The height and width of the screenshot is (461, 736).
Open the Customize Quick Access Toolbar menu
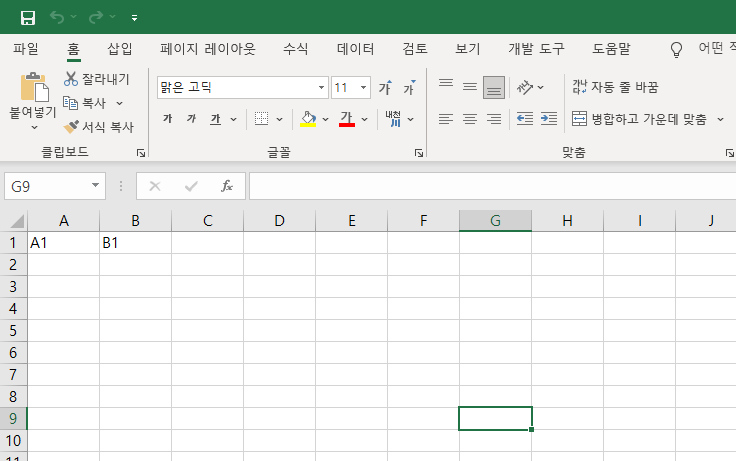click(134, 18)
